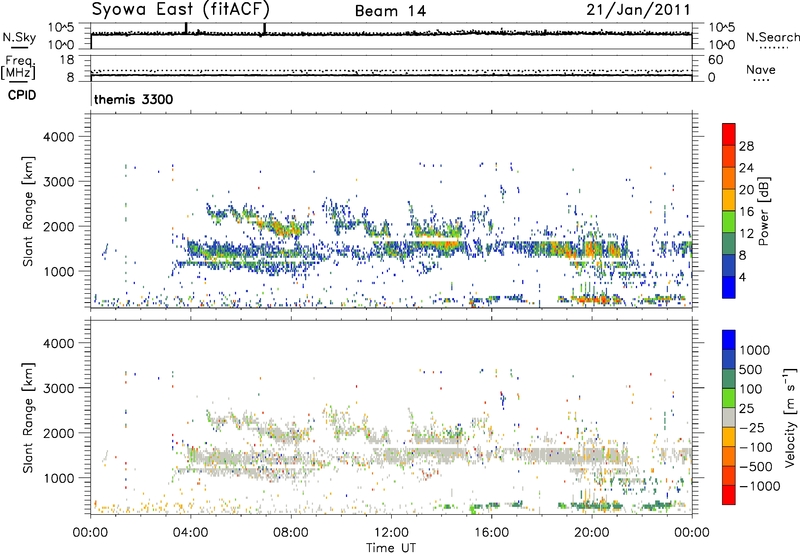Click the 'themis 3300' CPID text

point(134,99)
